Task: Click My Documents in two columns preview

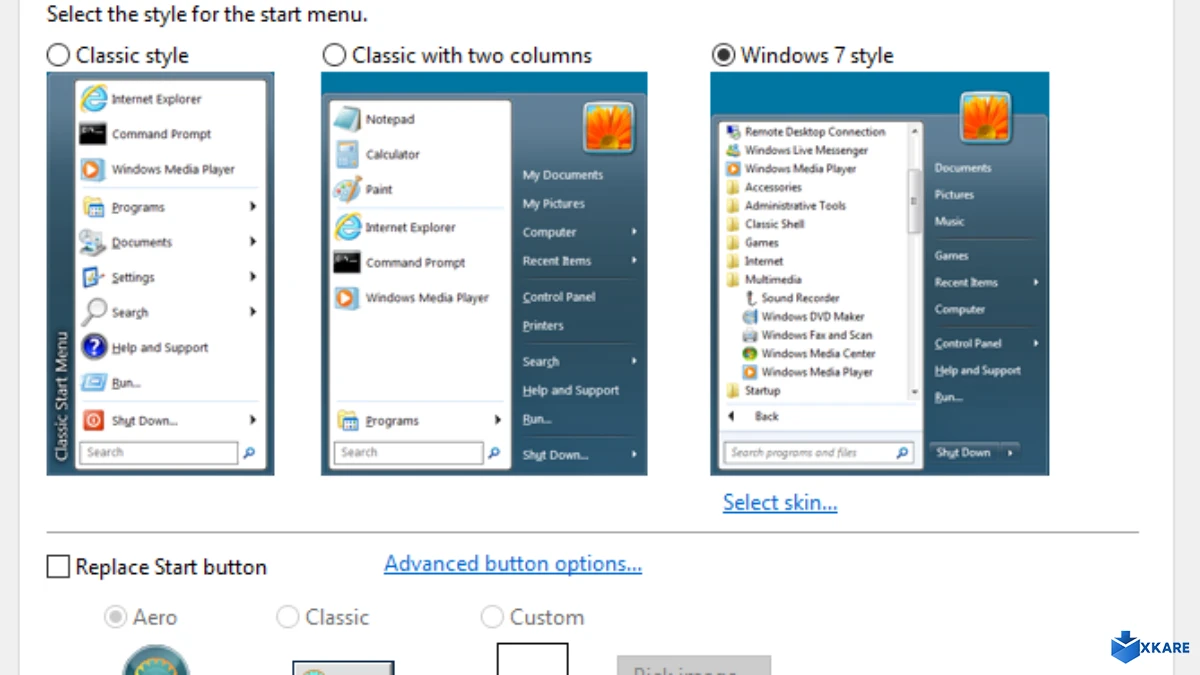Action: [563, 175]
